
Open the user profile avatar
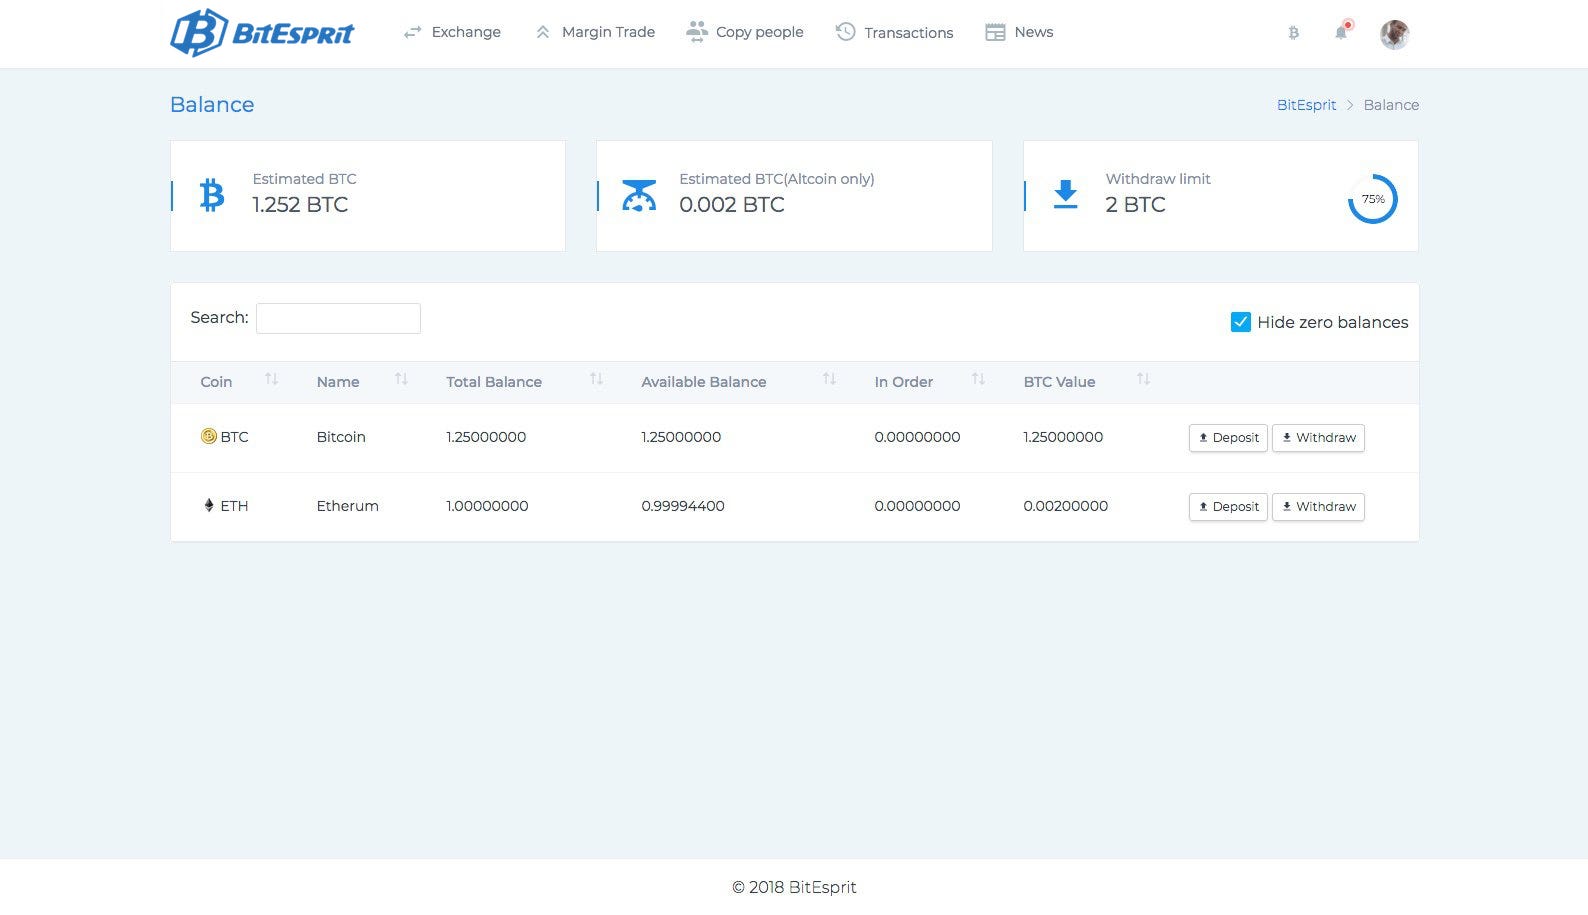pos(1394,34)
